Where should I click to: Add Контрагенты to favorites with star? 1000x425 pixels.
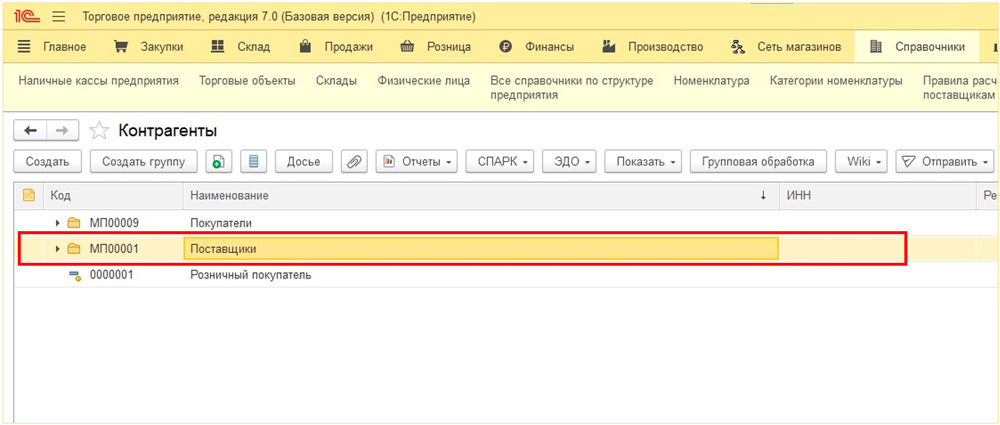pyautogui.click(x=99, y=131)
